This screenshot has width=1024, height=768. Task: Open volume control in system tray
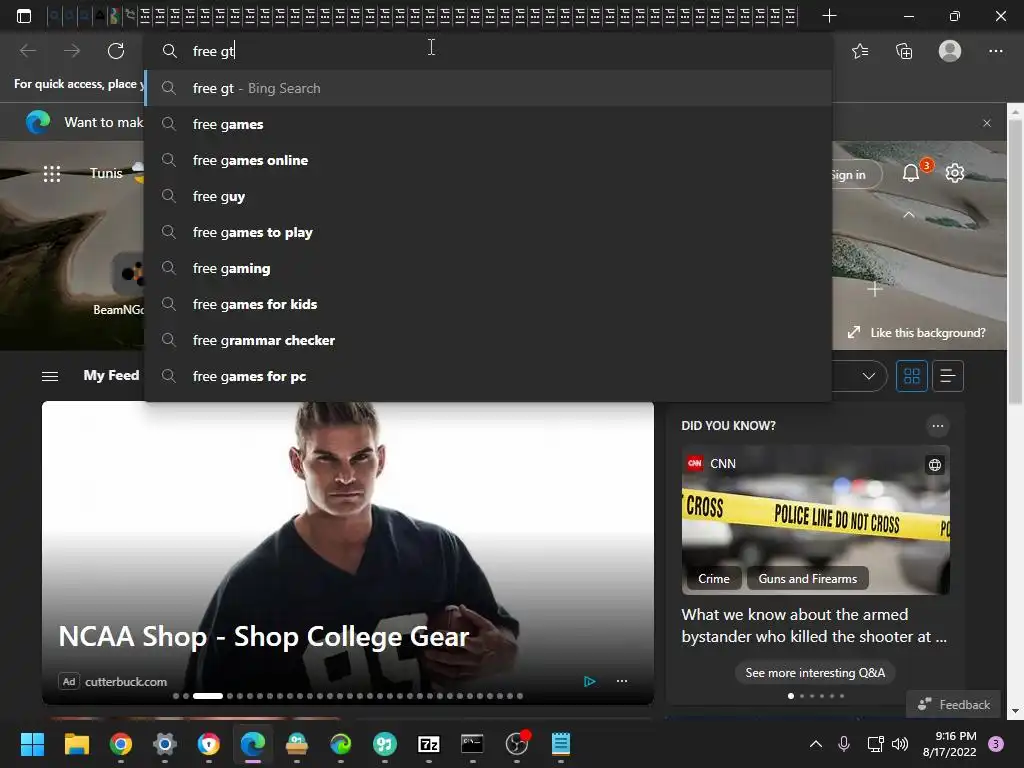[900, 743]
